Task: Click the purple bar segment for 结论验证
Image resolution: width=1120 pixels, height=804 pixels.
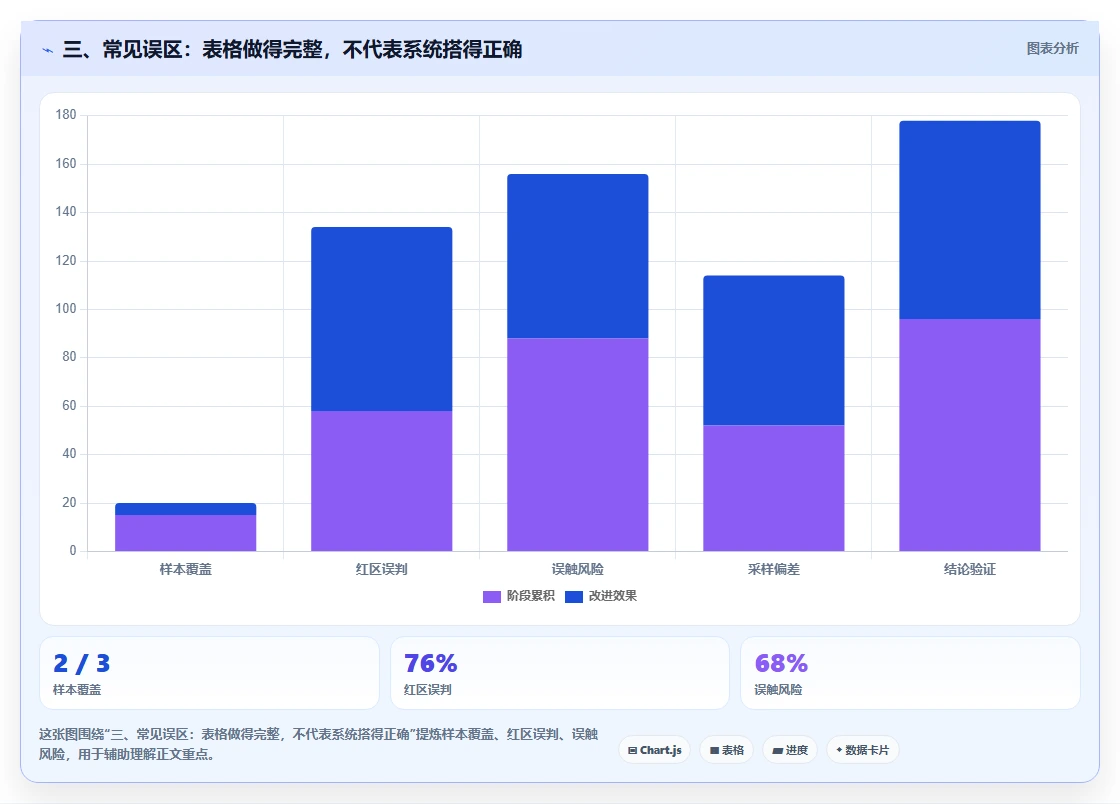Action: (970, 435)
